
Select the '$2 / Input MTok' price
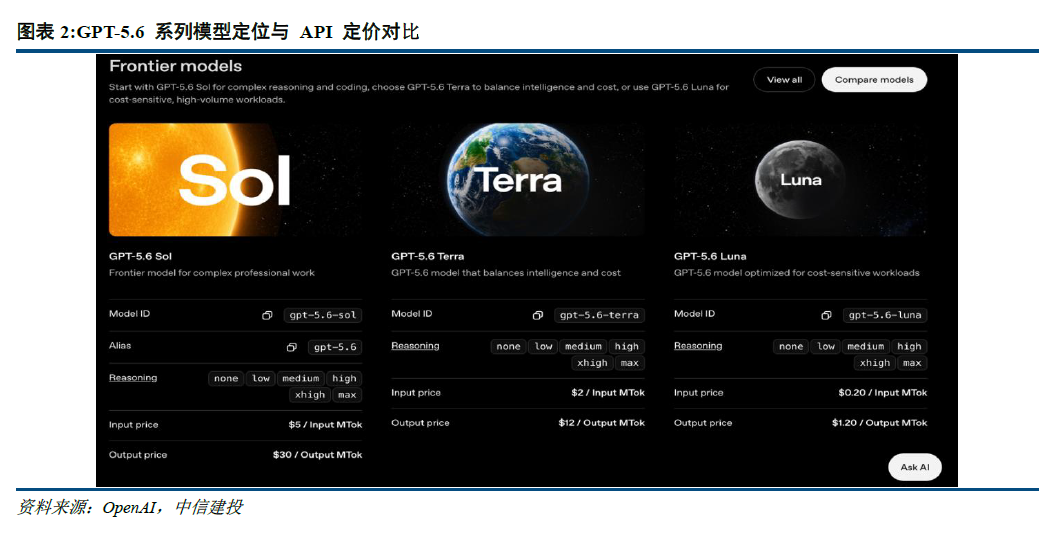point(608,393)
